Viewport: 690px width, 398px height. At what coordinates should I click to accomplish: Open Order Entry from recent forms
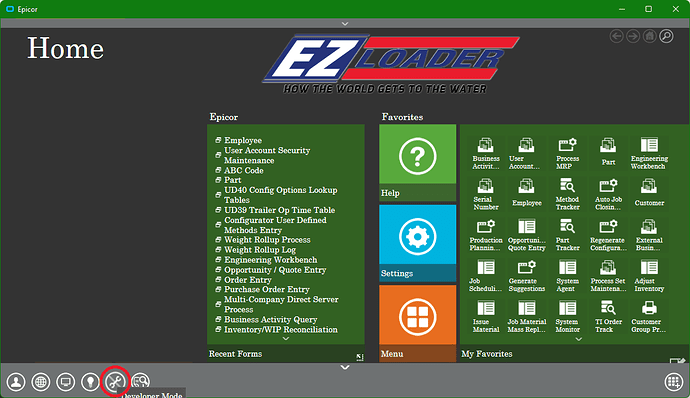tap(248, 280)
